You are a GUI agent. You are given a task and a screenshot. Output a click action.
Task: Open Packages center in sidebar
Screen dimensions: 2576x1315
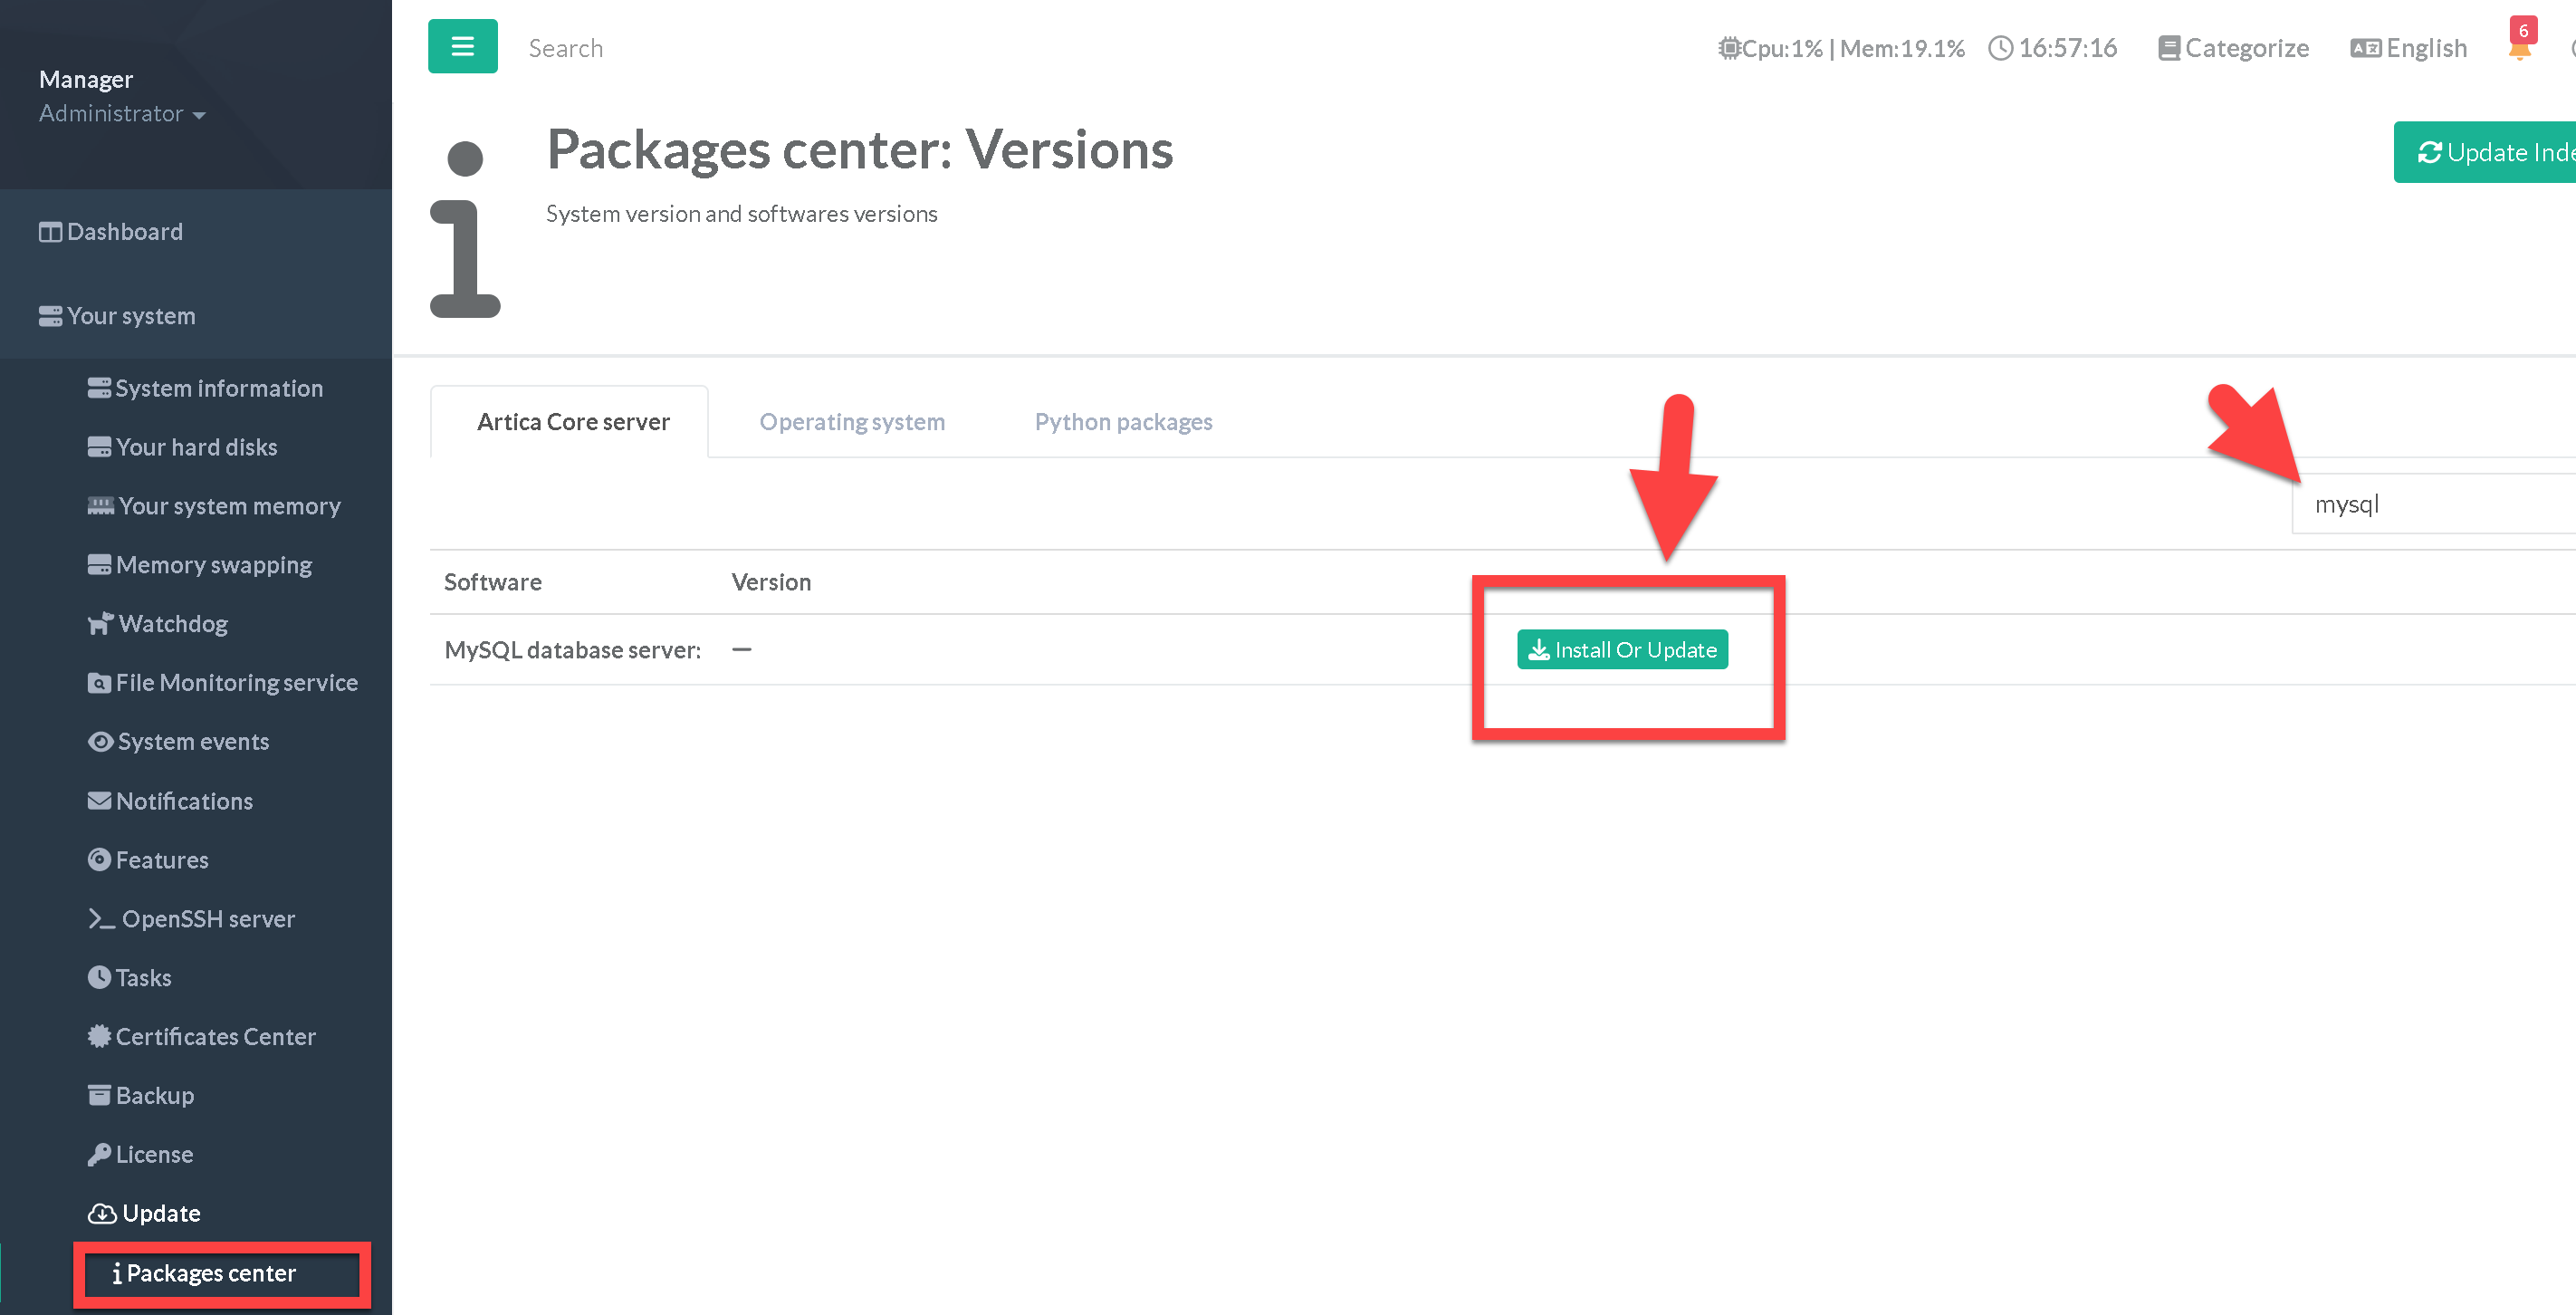(x=210, y=1273)
